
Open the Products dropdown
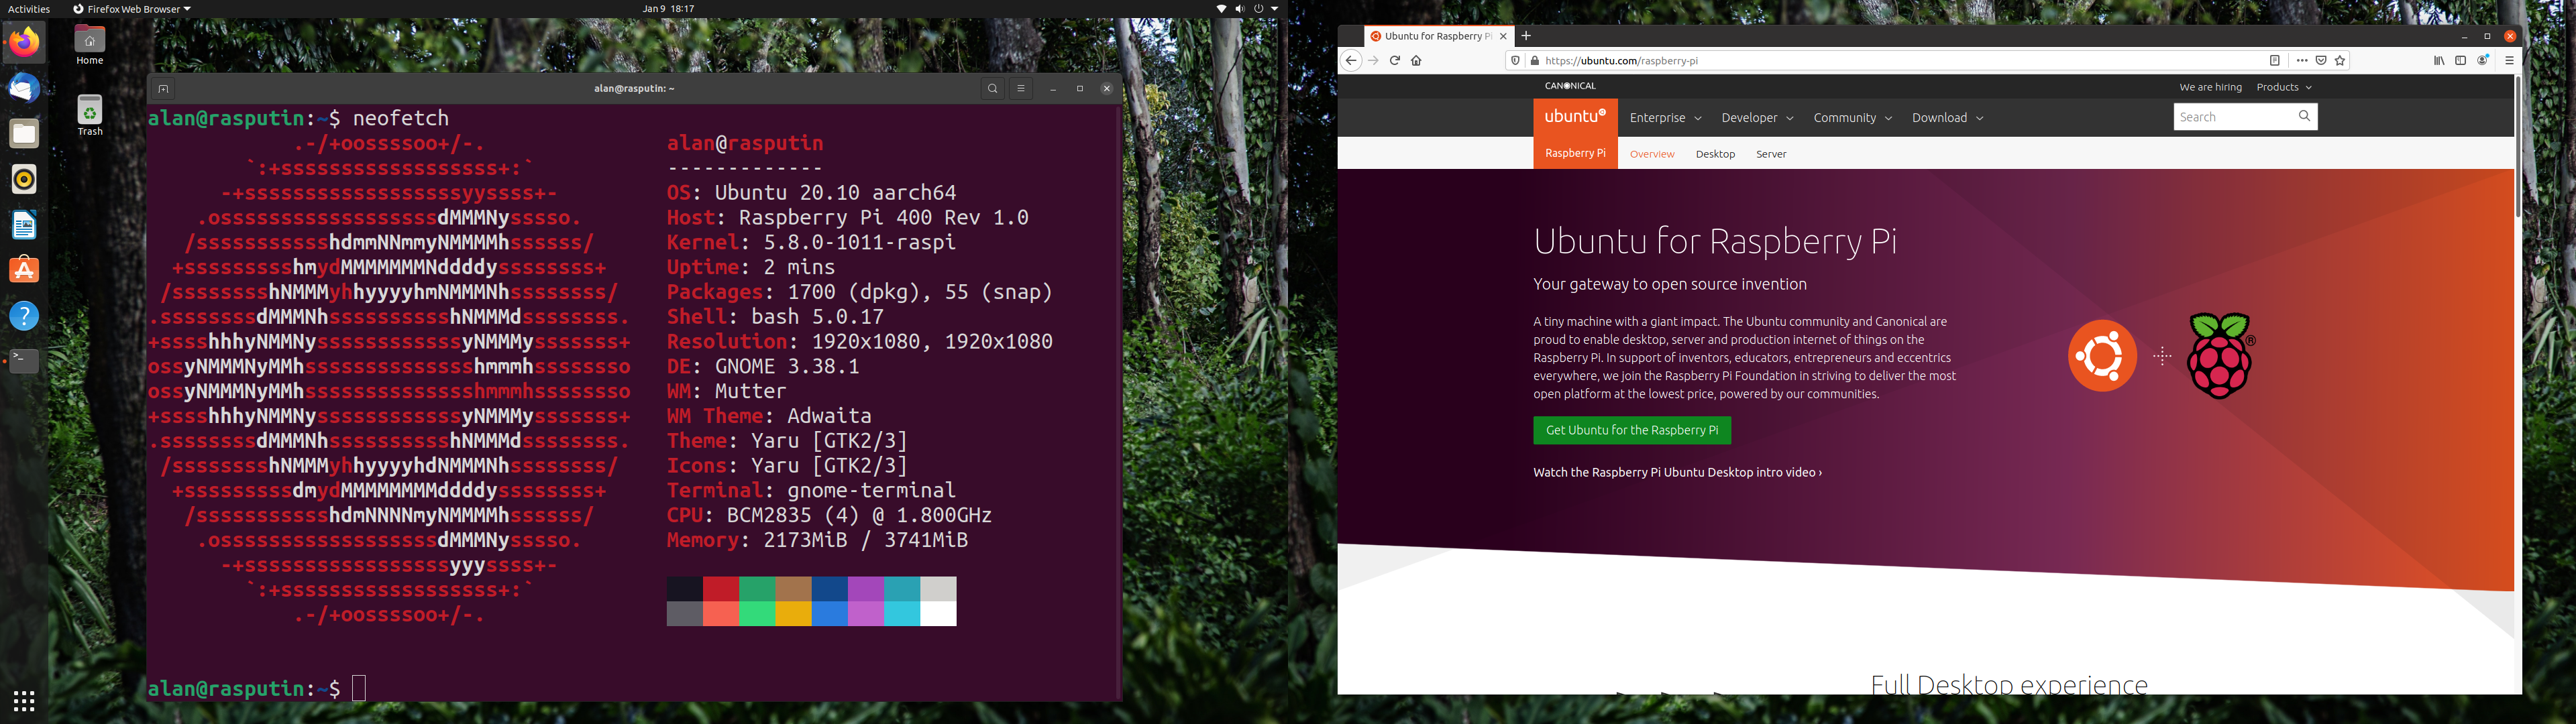point(2284,87)
